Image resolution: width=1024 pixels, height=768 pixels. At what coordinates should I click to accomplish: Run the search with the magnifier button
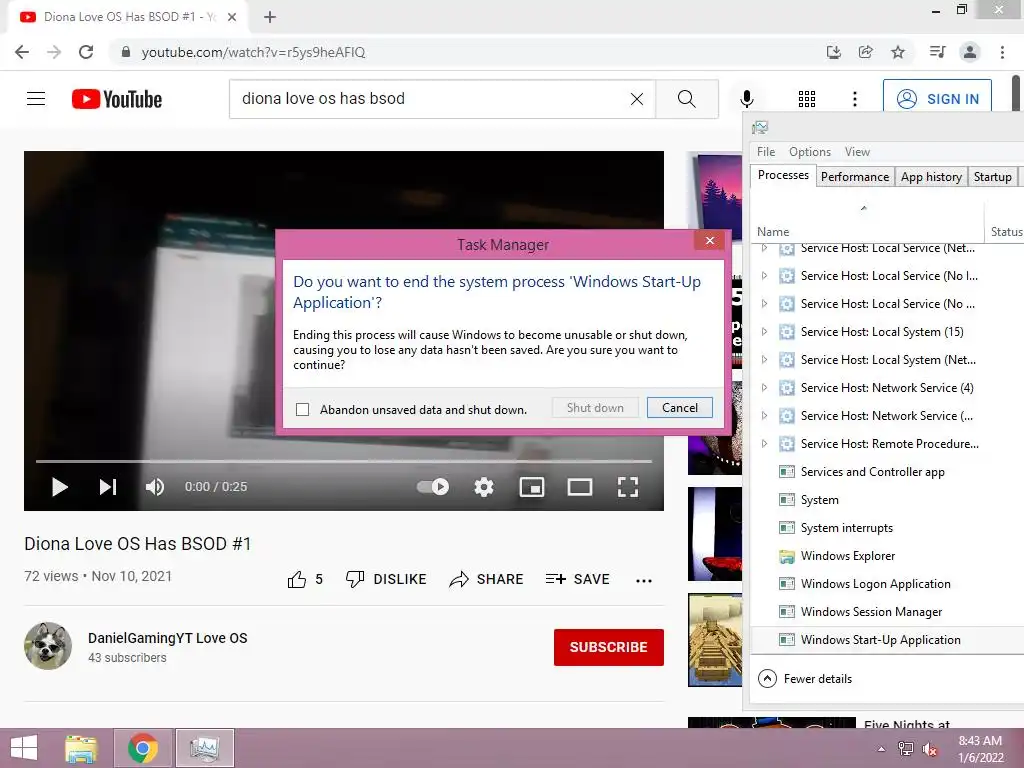point(686,99)
